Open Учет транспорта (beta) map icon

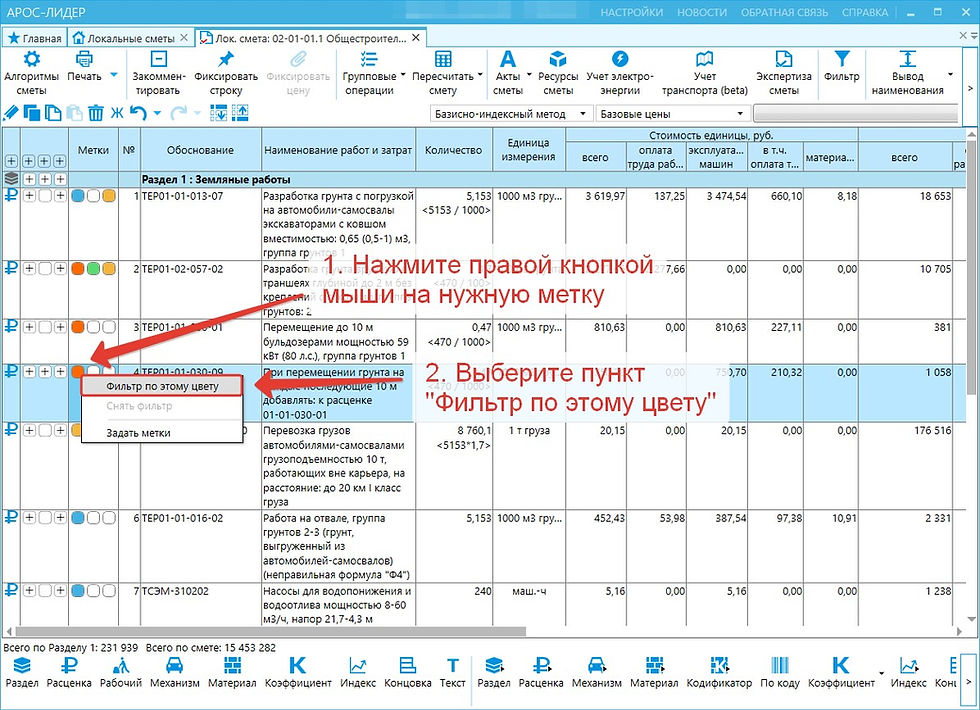[x=704, y=59]
